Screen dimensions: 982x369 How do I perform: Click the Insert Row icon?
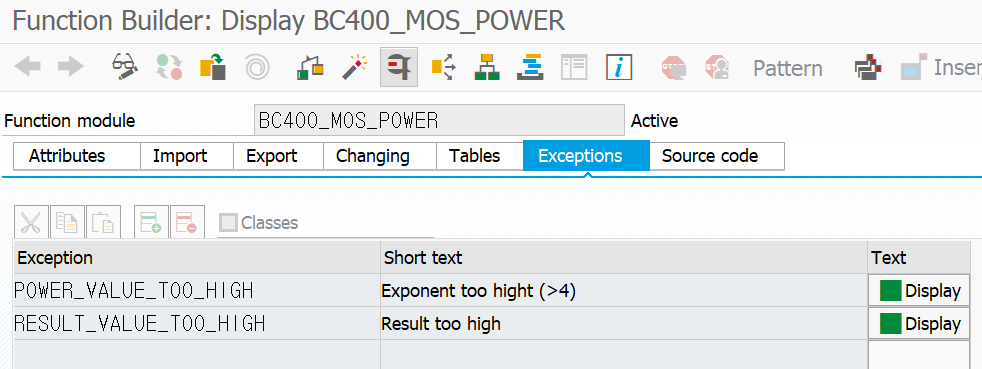point(151,222)
